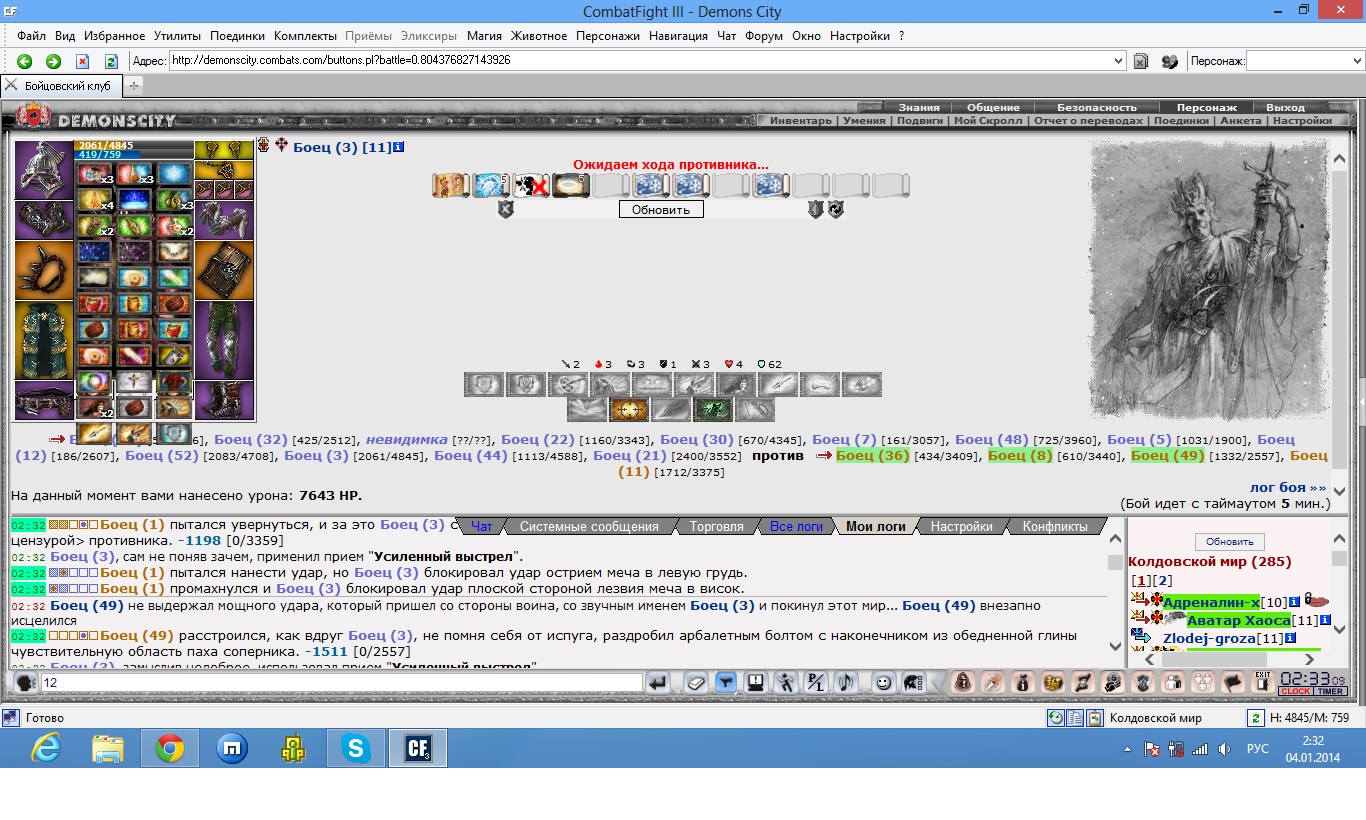Image resolution: width=1366 pixels, height=820 pixels.
Task: Click the floppy disk icon in chat bar
Action: click(x=757, y=683)
